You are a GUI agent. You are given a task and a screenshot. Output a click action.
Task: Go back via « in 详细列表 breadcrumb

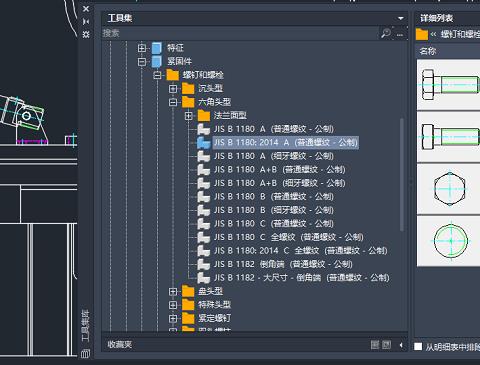(433, 34)
